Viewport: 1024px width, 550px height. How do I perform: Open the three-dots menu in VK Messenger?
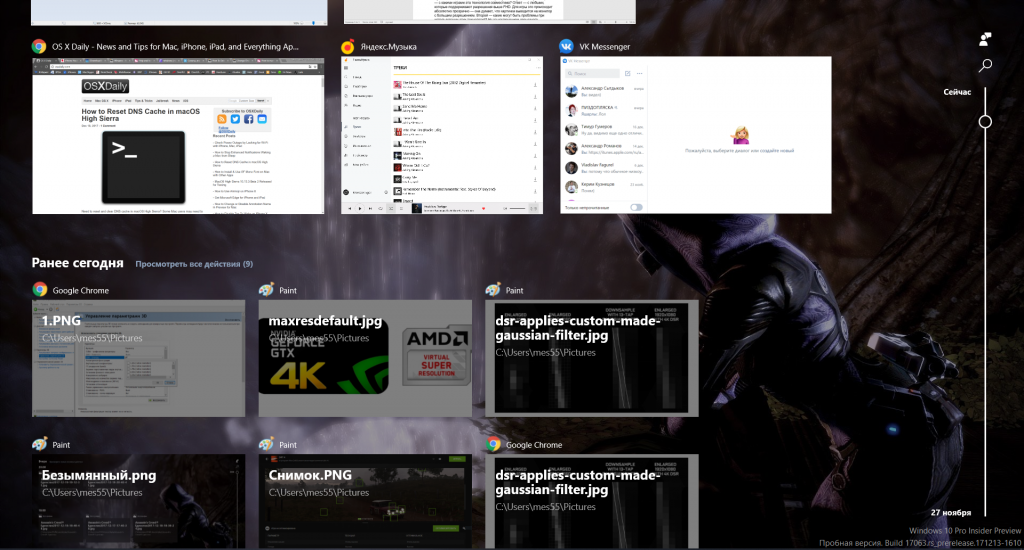click(639, 73)
